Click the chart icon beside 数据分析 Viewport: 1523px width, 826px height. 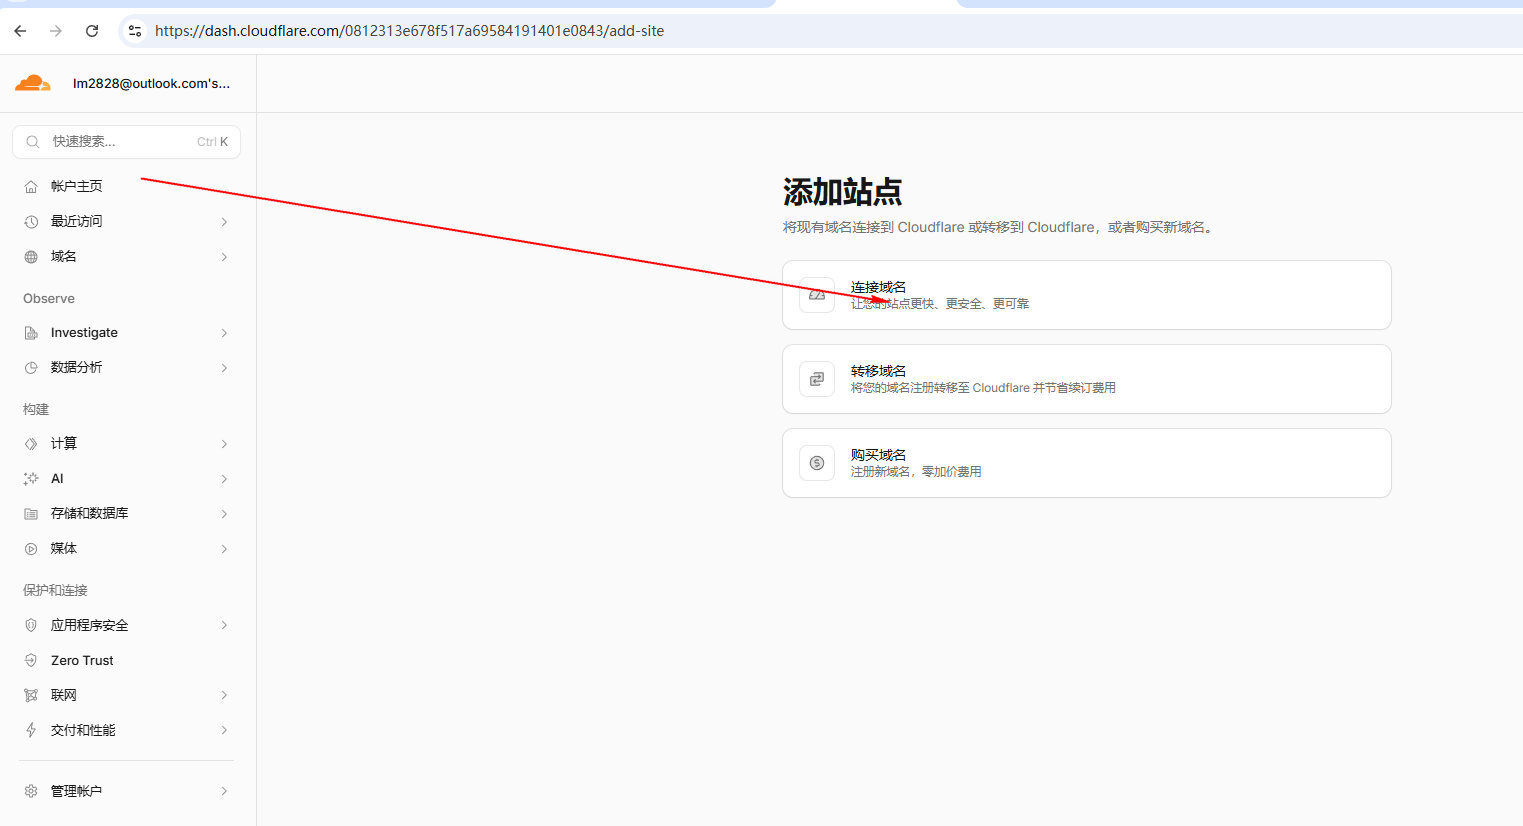pyautogui.click(x=31, y=368)
